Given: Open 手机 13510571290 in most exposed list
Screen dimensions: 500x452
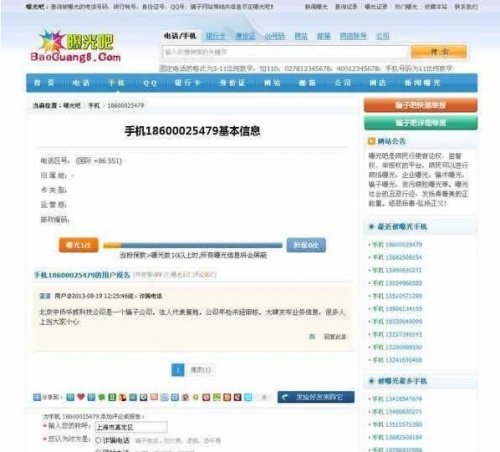Looking at the screenshot, I should tap(397, 424).
